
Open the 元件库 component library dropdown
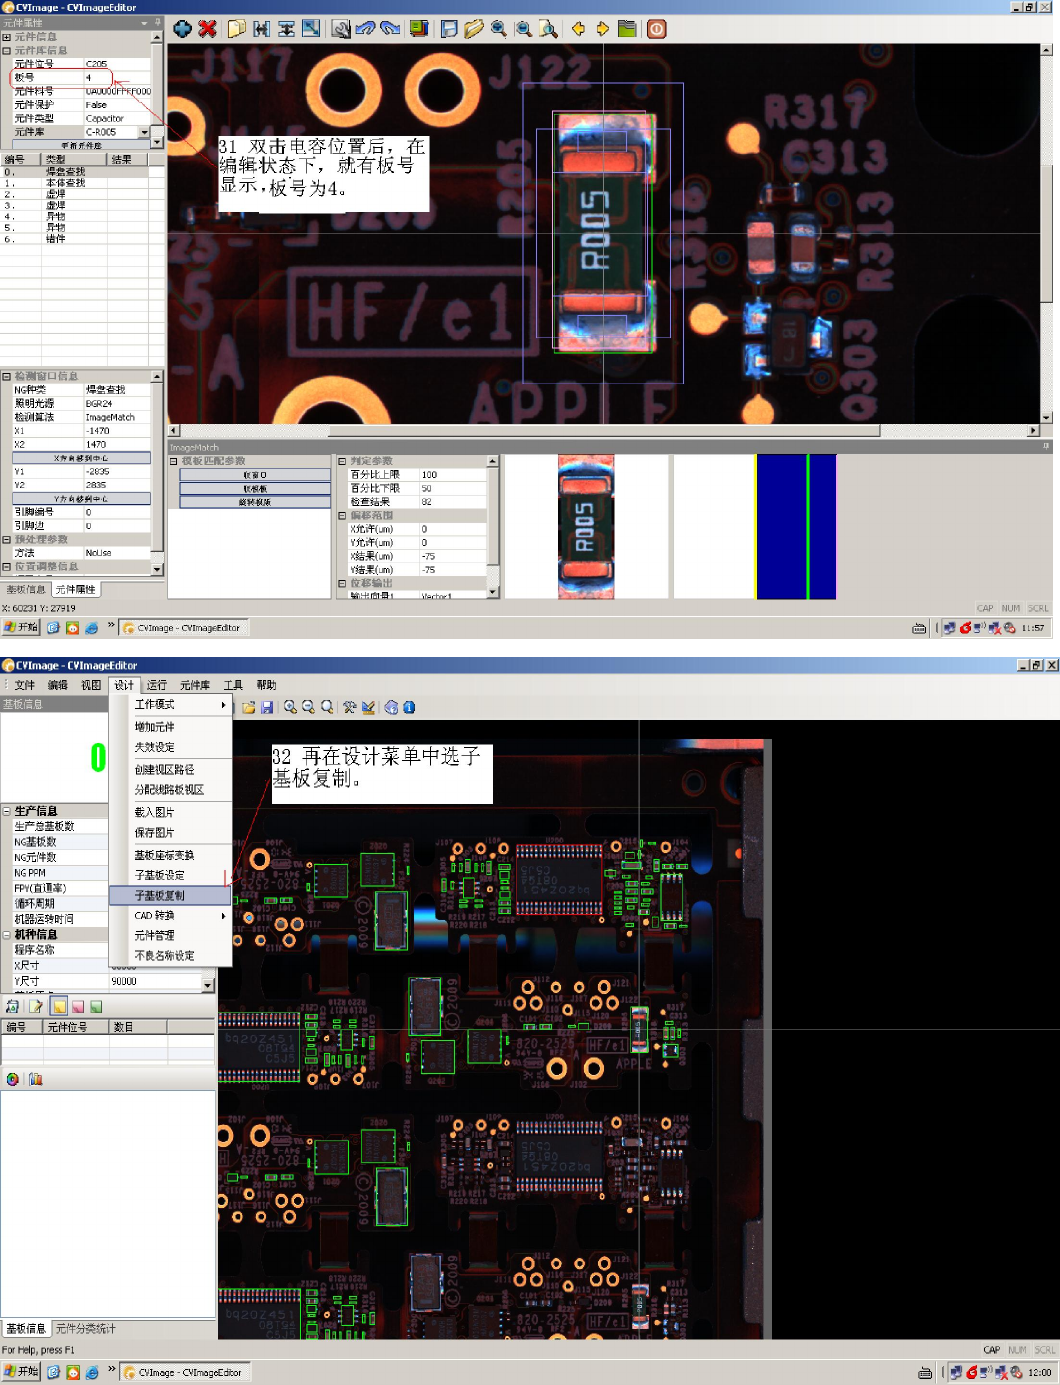click(x=144, y=132)
